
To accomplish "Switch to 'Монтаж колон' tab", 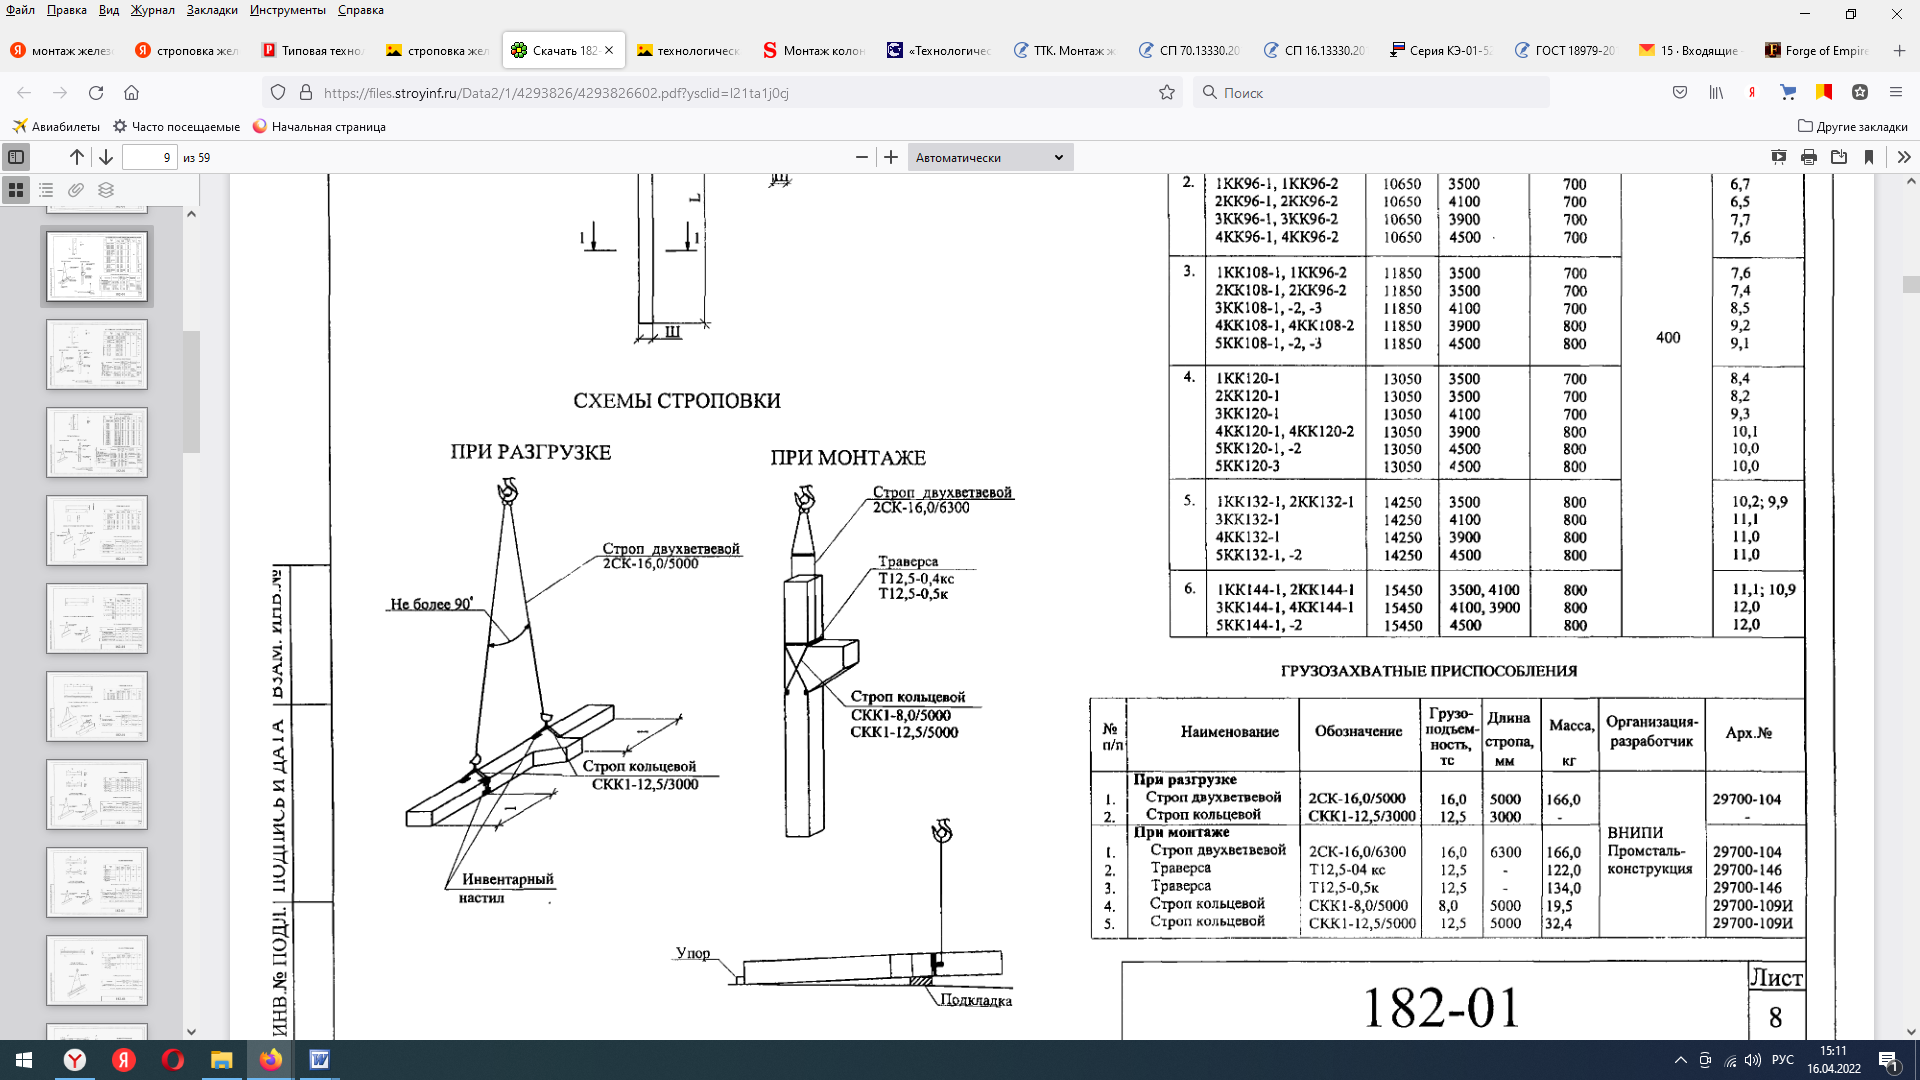I will (813, 50).
